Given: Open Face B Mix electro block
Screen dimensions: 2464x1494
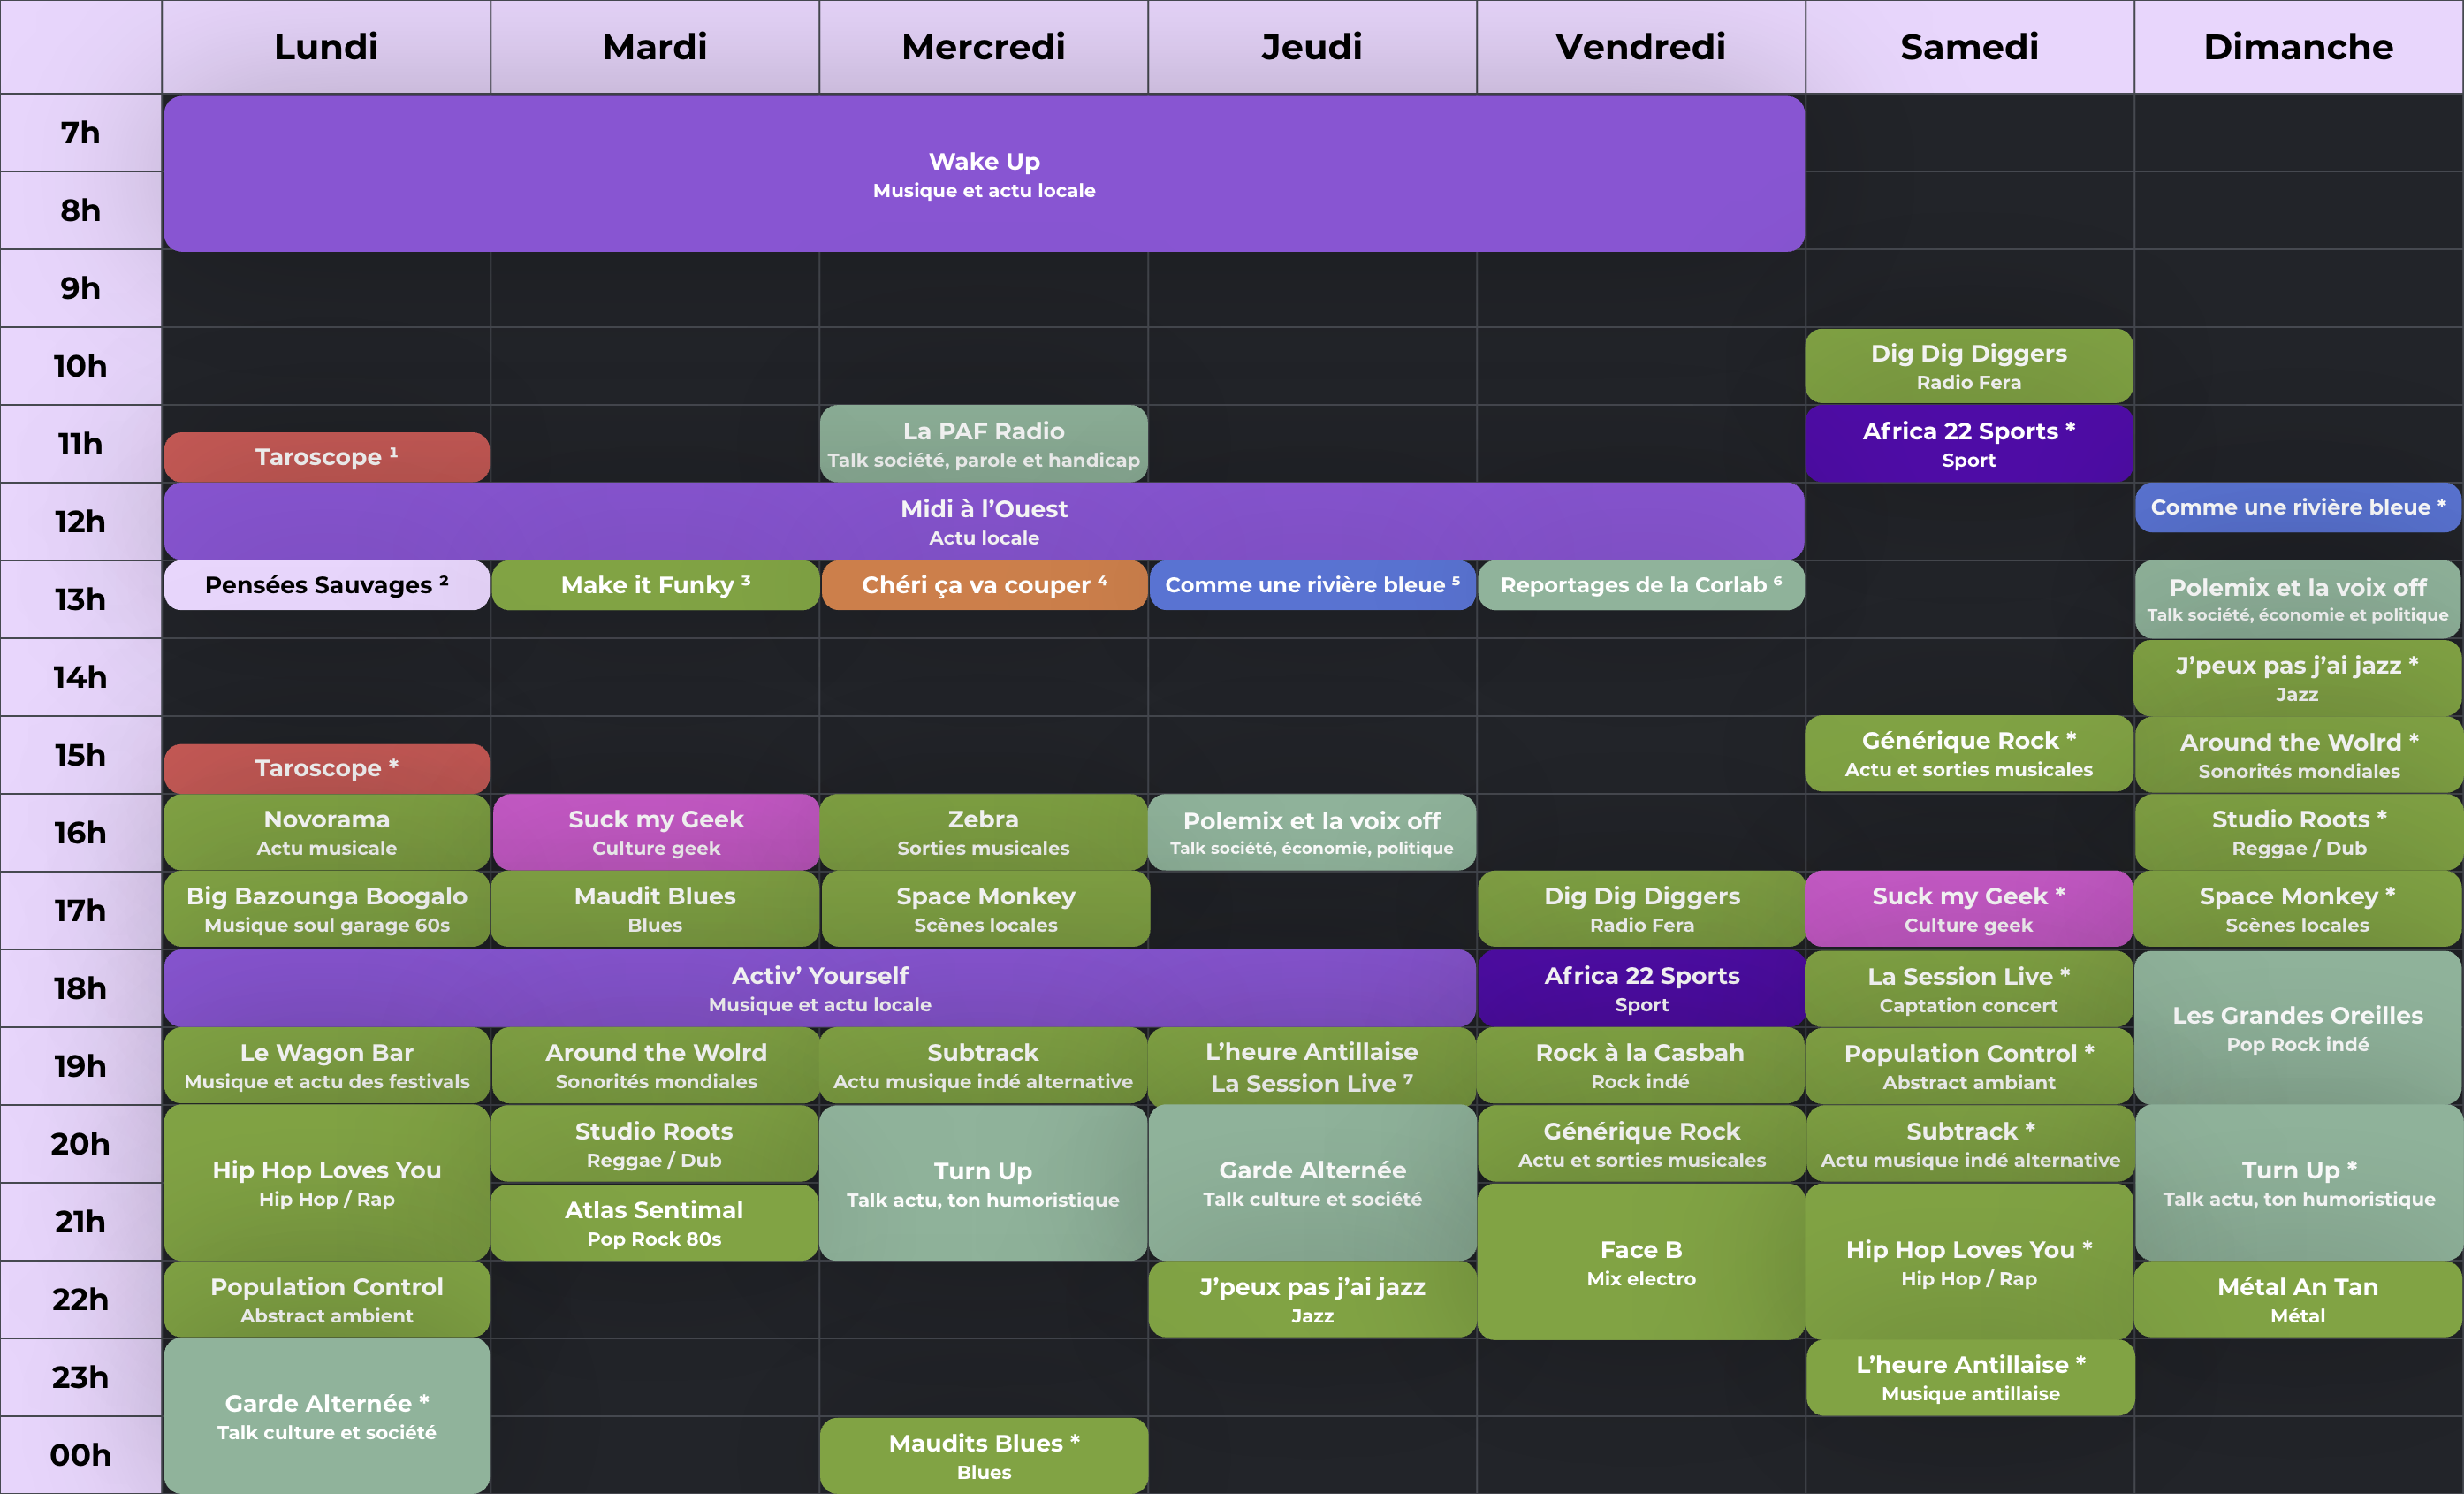Looking at the screenshot, I should (1641, 1262).
